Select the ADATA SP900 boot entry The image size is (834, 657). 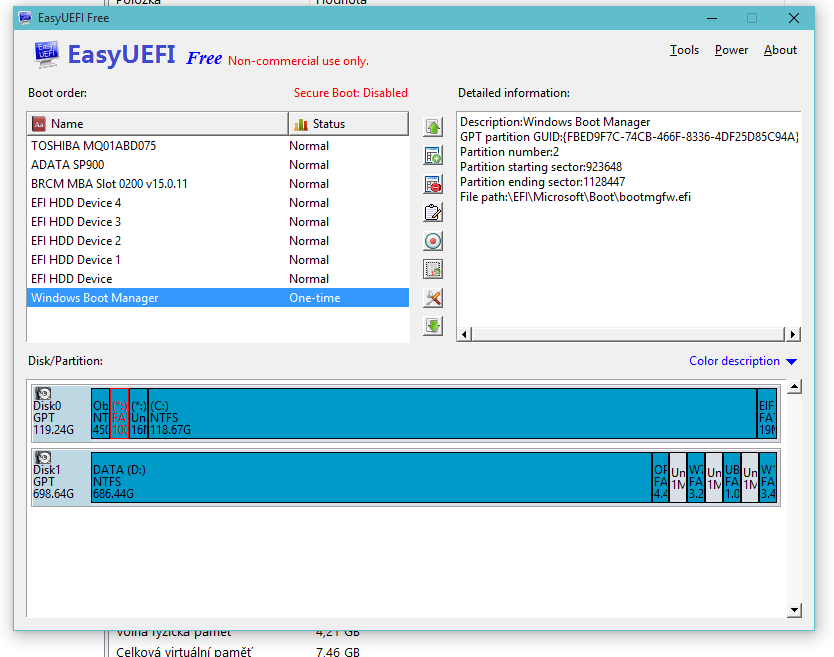(218, 165)
